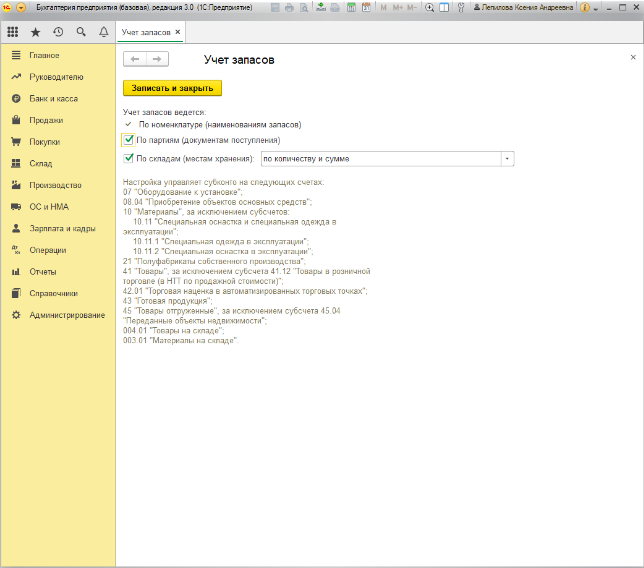
Task: Open the wrench service tools icon
Action: 461,7
